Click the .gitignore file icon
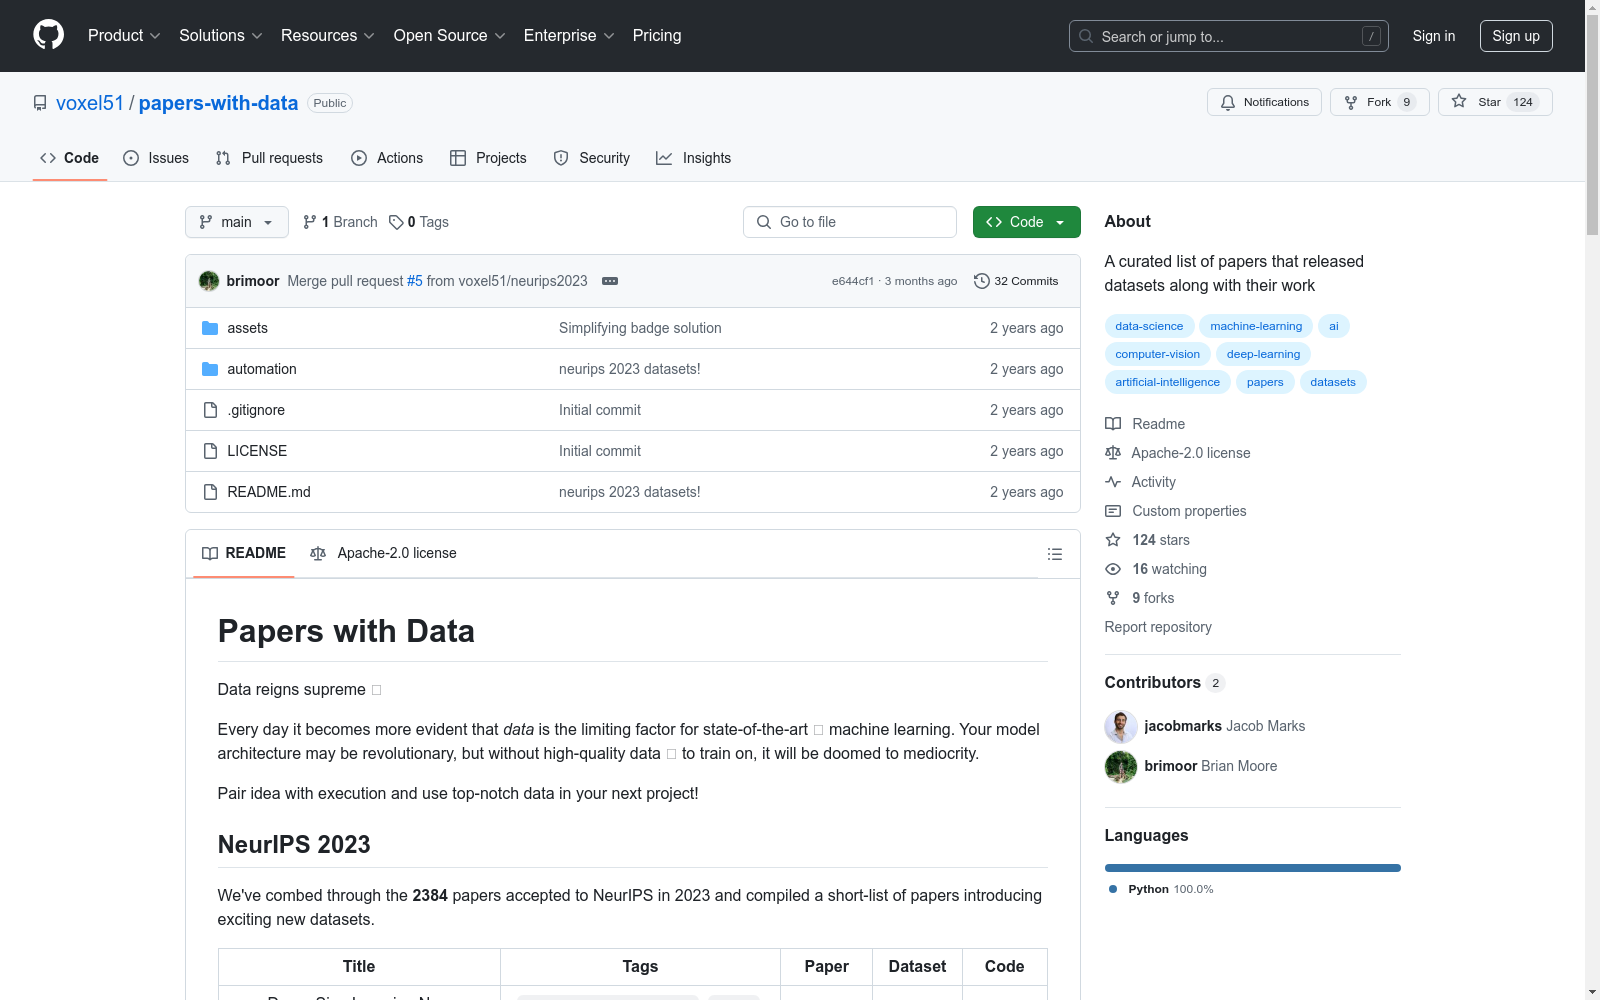This screenshot has width=1600, height=1000. [x=210, y=410]
